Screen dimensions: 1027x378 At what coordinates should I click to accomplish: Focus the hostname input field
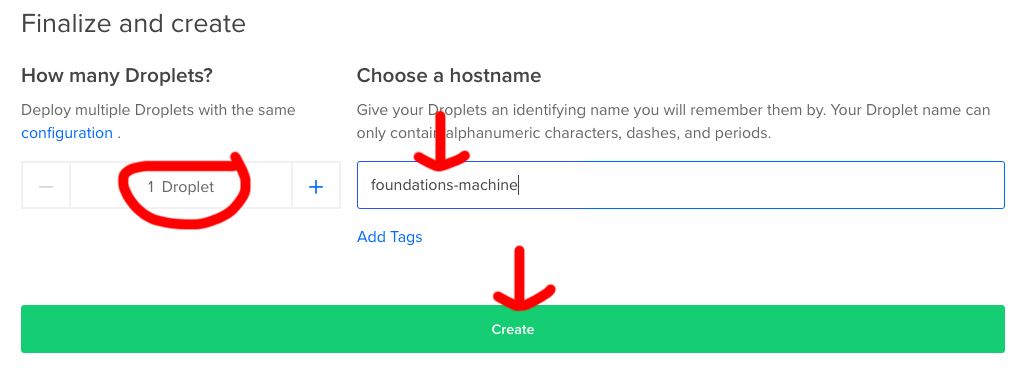pos(681,185)
